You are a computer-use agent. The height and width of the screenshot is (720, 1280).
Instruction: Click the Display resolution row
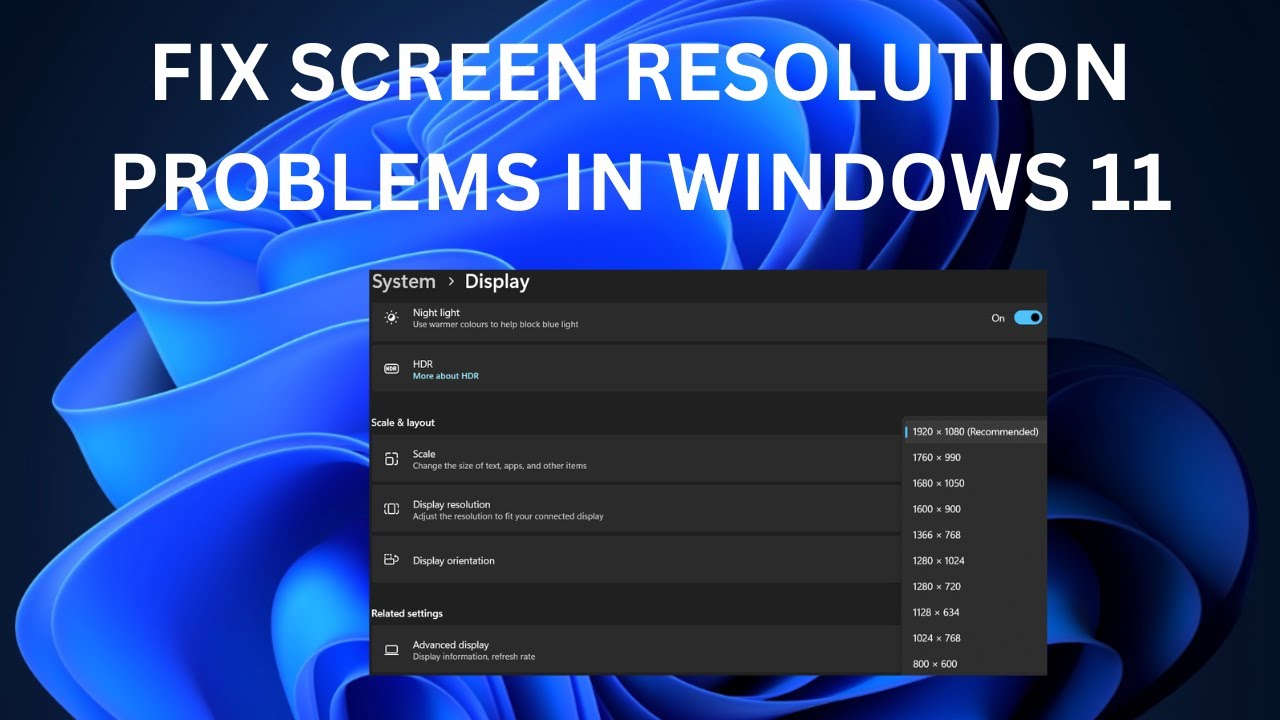637,510
